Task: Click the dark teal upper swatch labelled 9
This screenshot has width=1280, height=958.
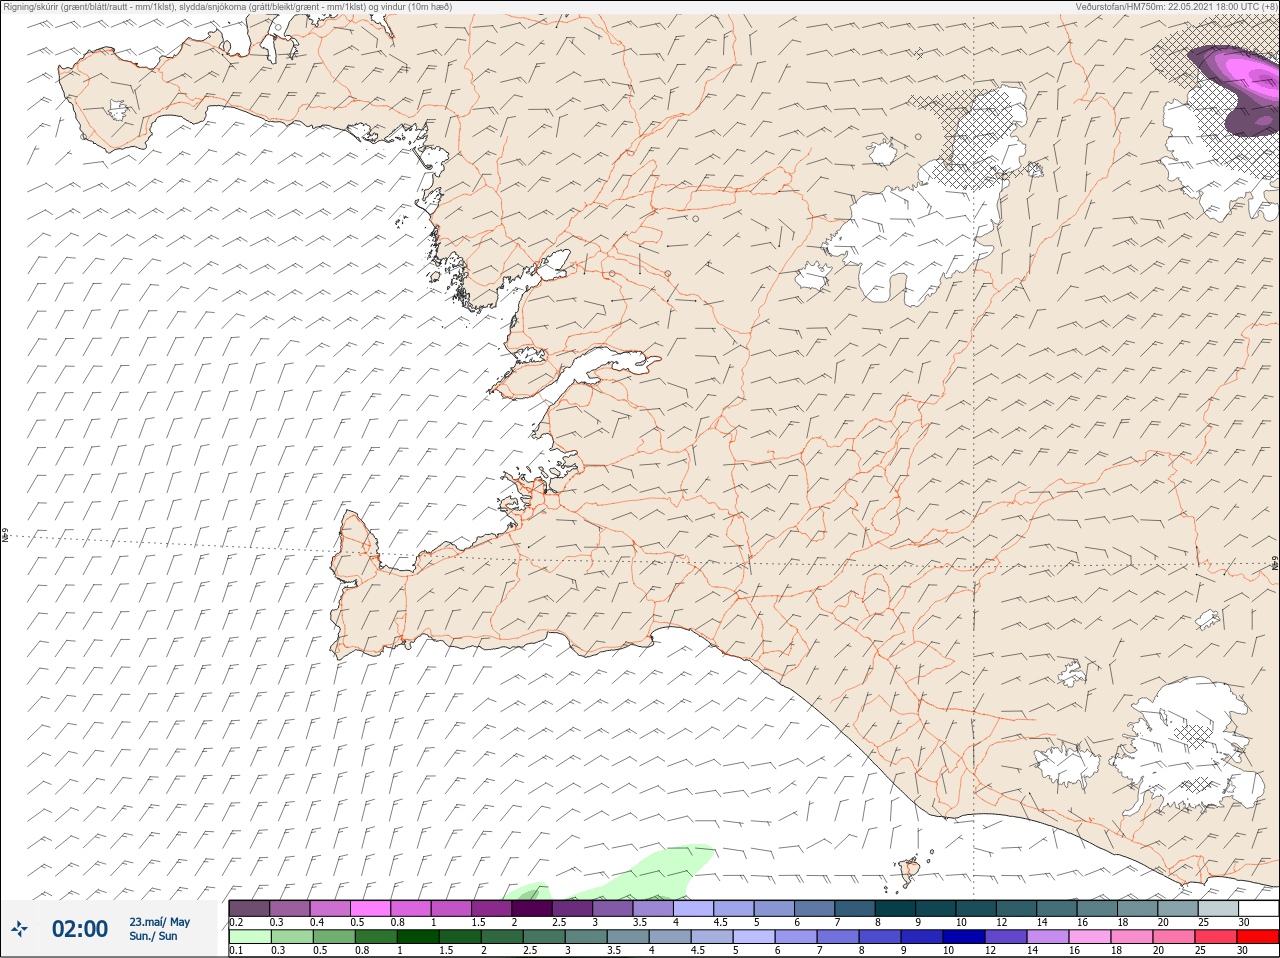Action: point(935,908)
